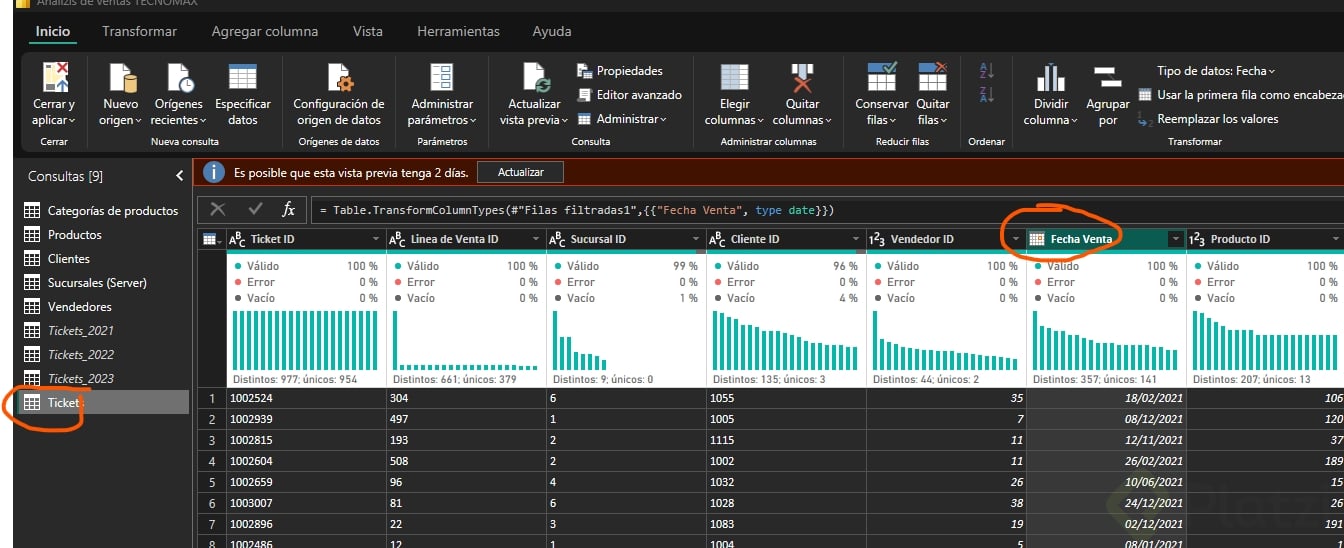
Task: Open the Editor avanzado
Action: click(630, 95)
